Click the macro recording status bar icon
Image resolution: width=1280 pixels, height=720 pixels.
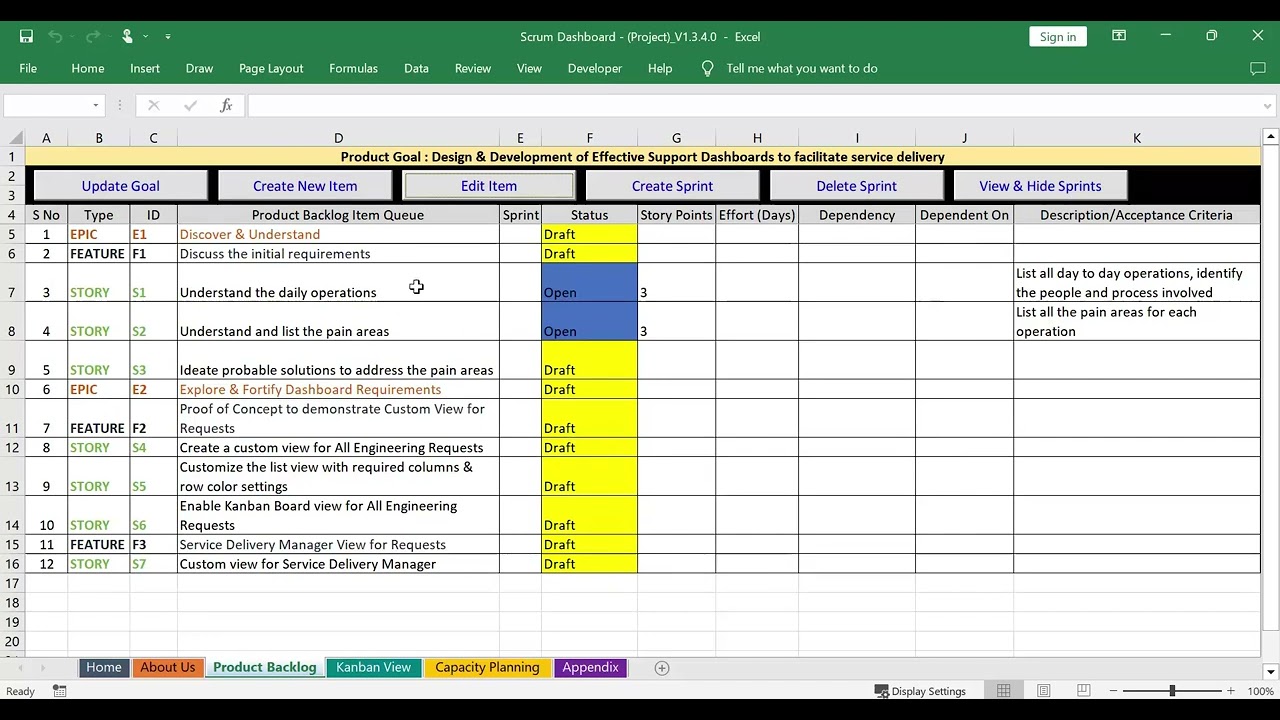[60, 691]
